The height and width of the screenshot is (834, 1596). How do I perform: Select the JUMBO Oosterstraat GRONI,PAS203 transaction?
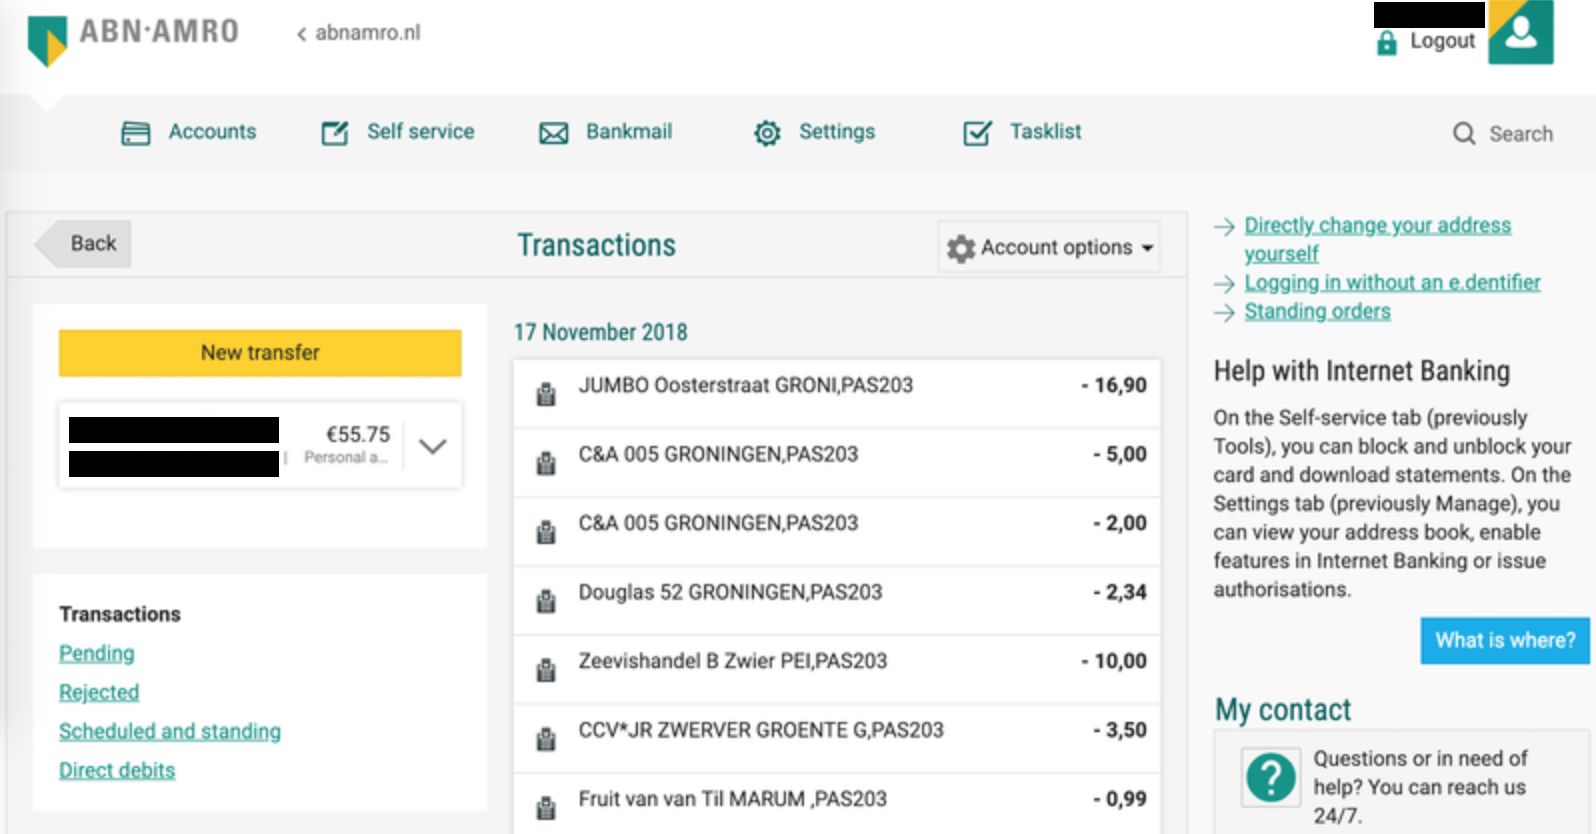tap(837, 394)
